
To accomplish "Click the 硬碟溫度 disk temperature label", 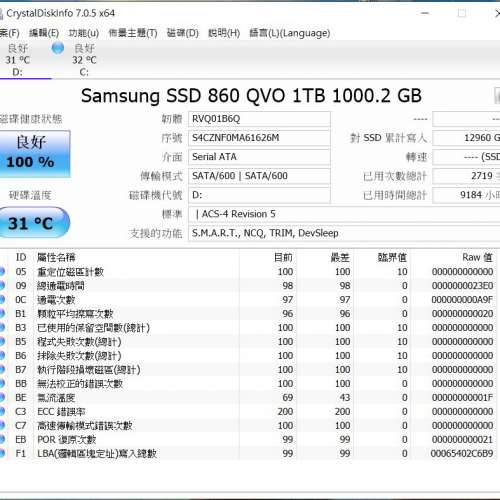I will [x=30, y=195].
